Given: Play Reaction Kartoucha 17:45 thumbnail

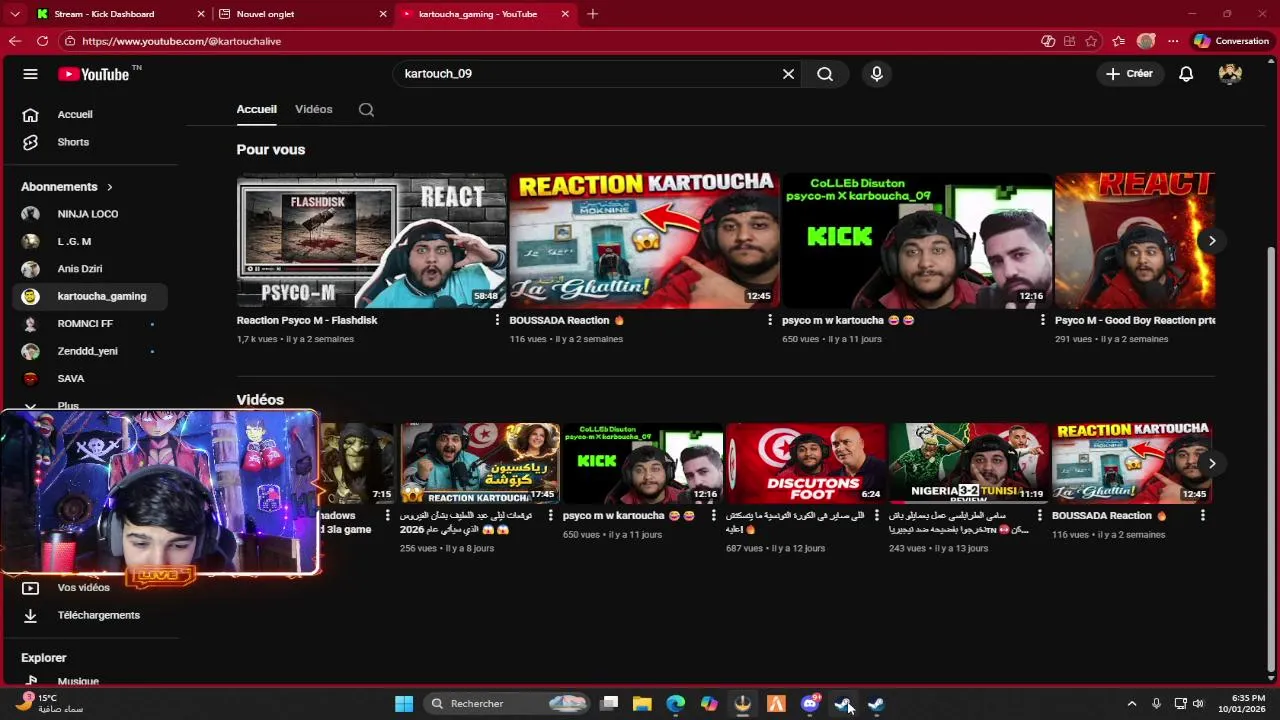Looking at the screenshot, I should [480, 463].
